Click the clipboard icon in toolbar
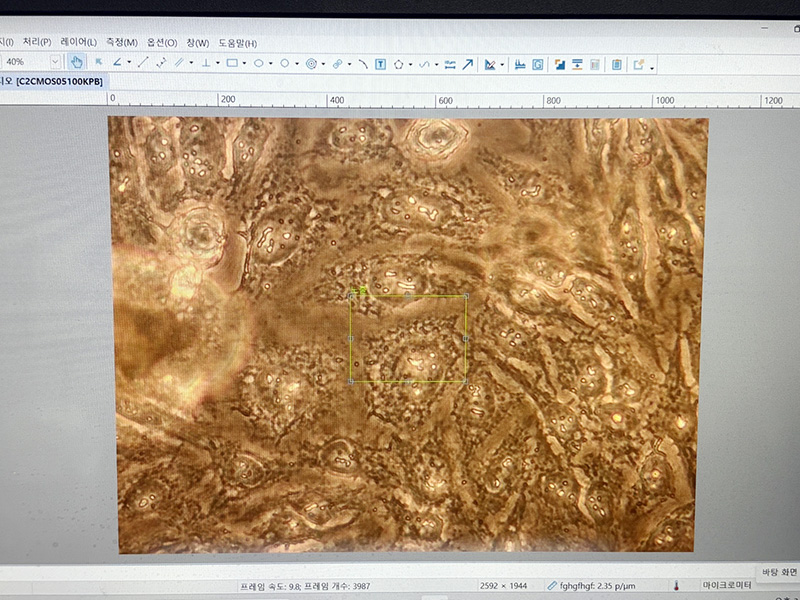 (617, 64)
